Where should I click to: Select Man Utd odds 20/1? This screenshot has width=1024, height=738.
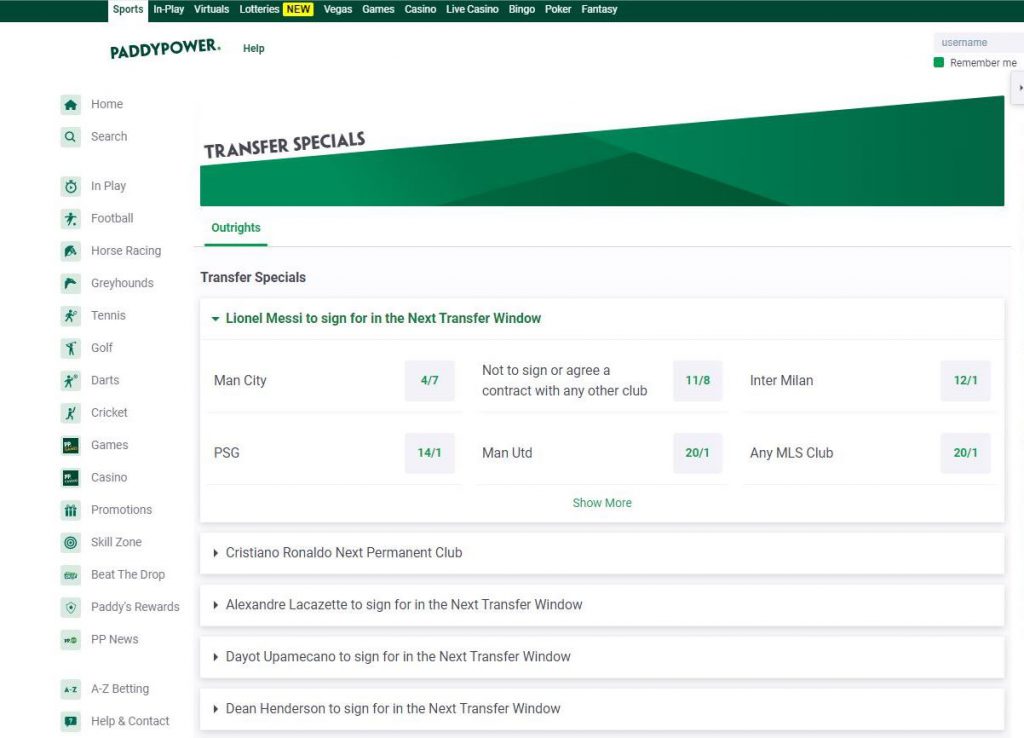(x=697, y=453)
